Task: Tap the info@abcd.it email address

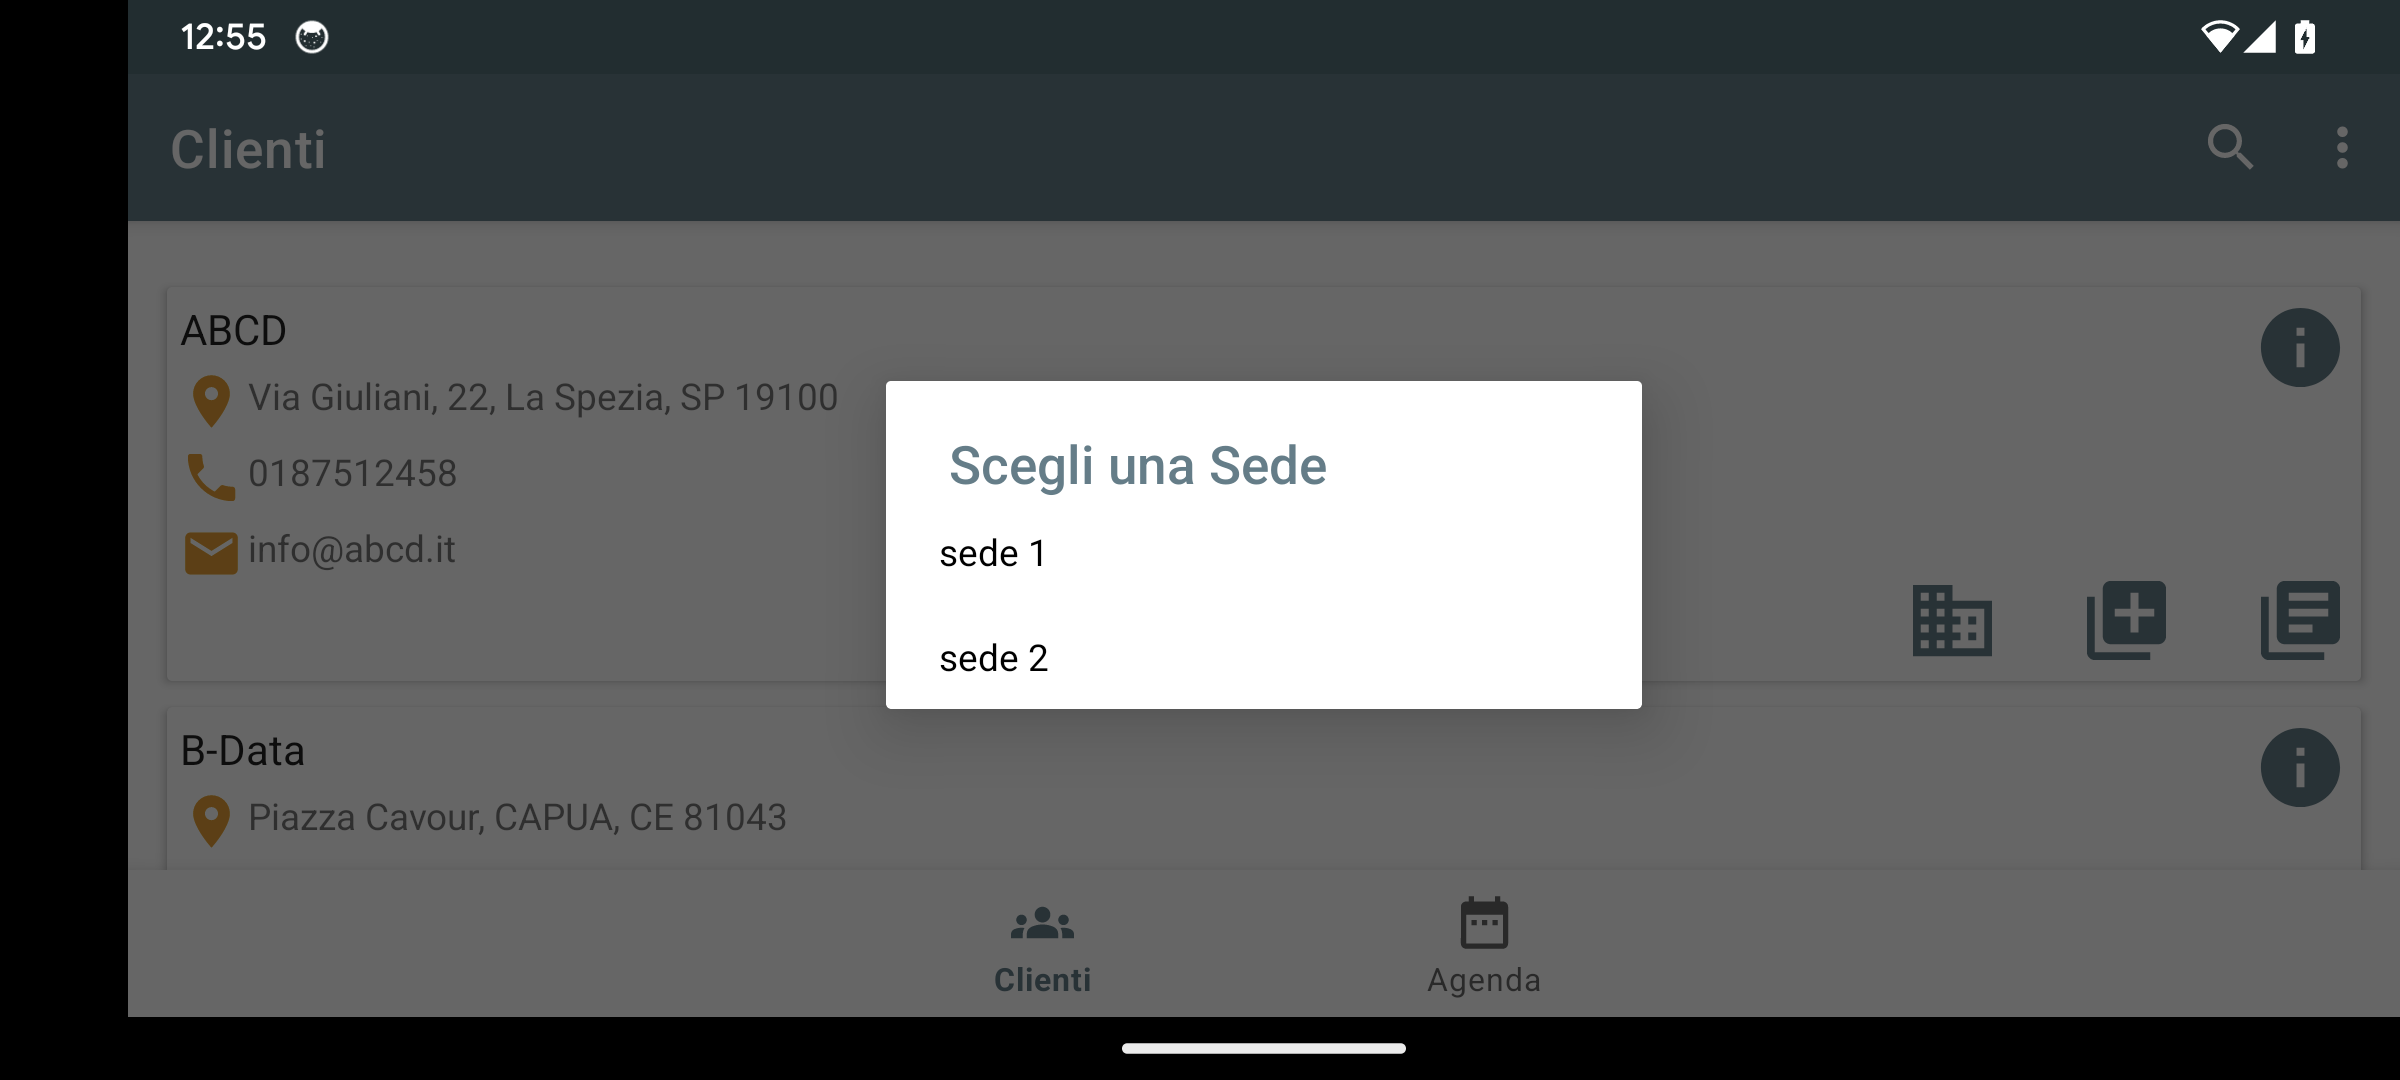Action: (352, 550)
